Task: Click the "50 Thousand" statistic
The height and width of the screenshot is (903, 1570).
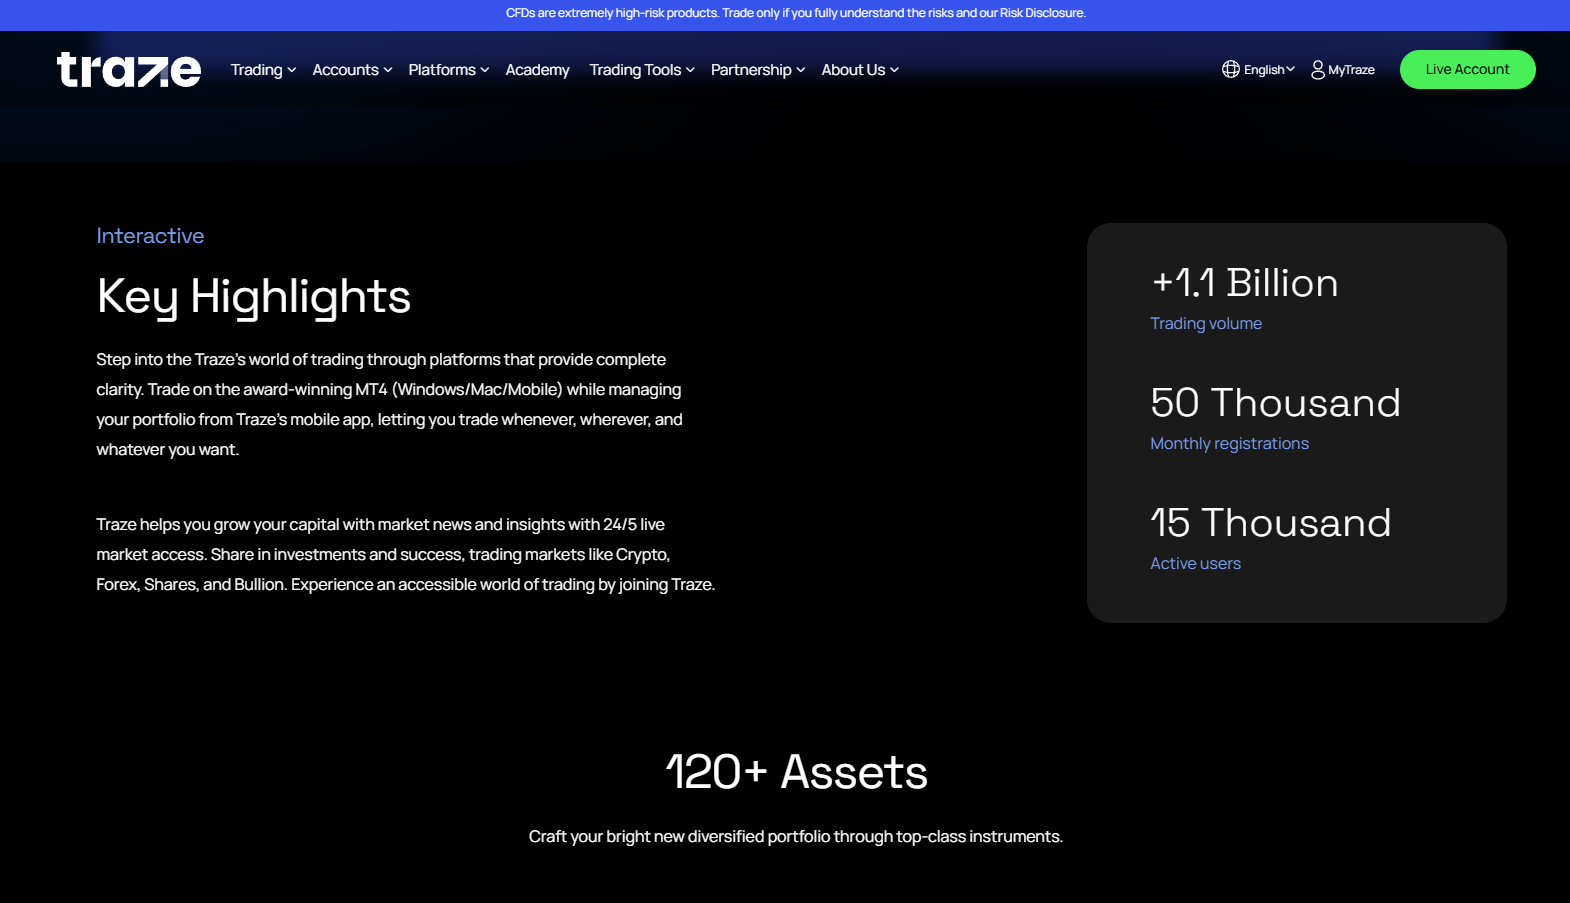Action: 1275,403
